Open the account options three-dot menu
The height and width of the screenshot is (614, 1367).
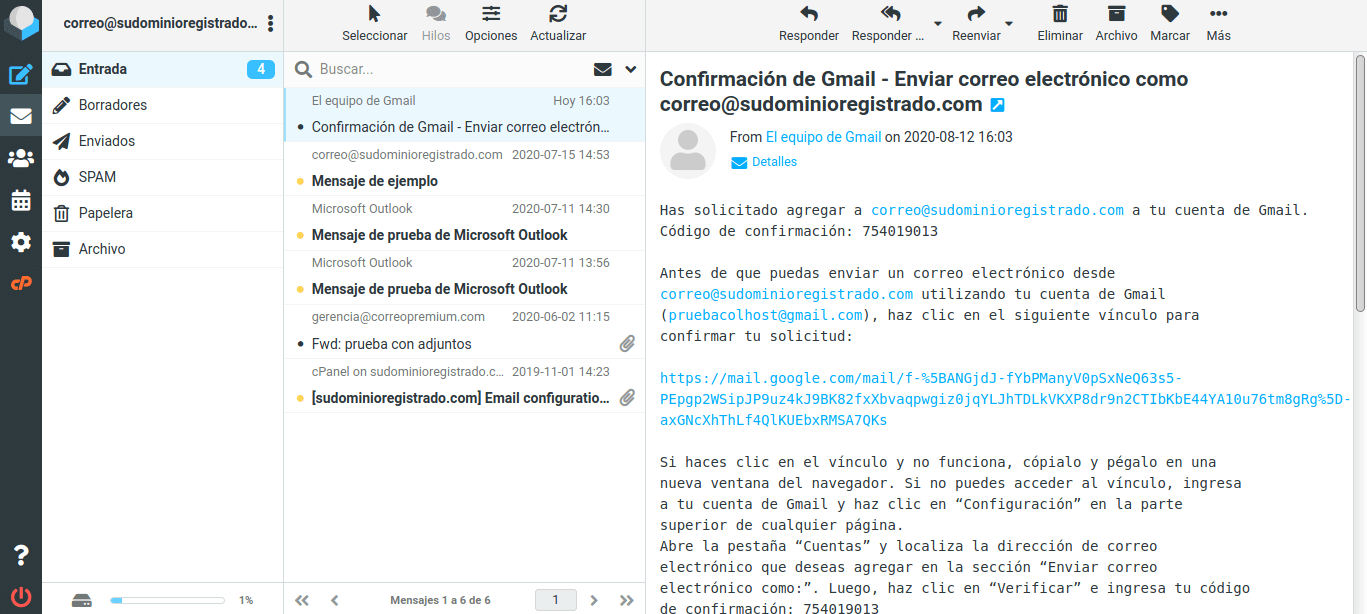(271, 23)
